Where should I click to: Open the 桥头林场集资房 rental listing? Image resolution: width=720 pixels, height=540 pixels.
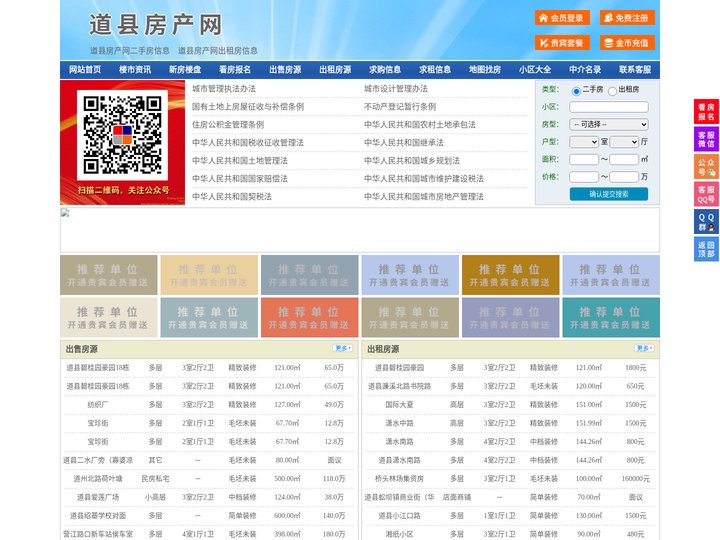pyautogui.click(x=399, y=478)
